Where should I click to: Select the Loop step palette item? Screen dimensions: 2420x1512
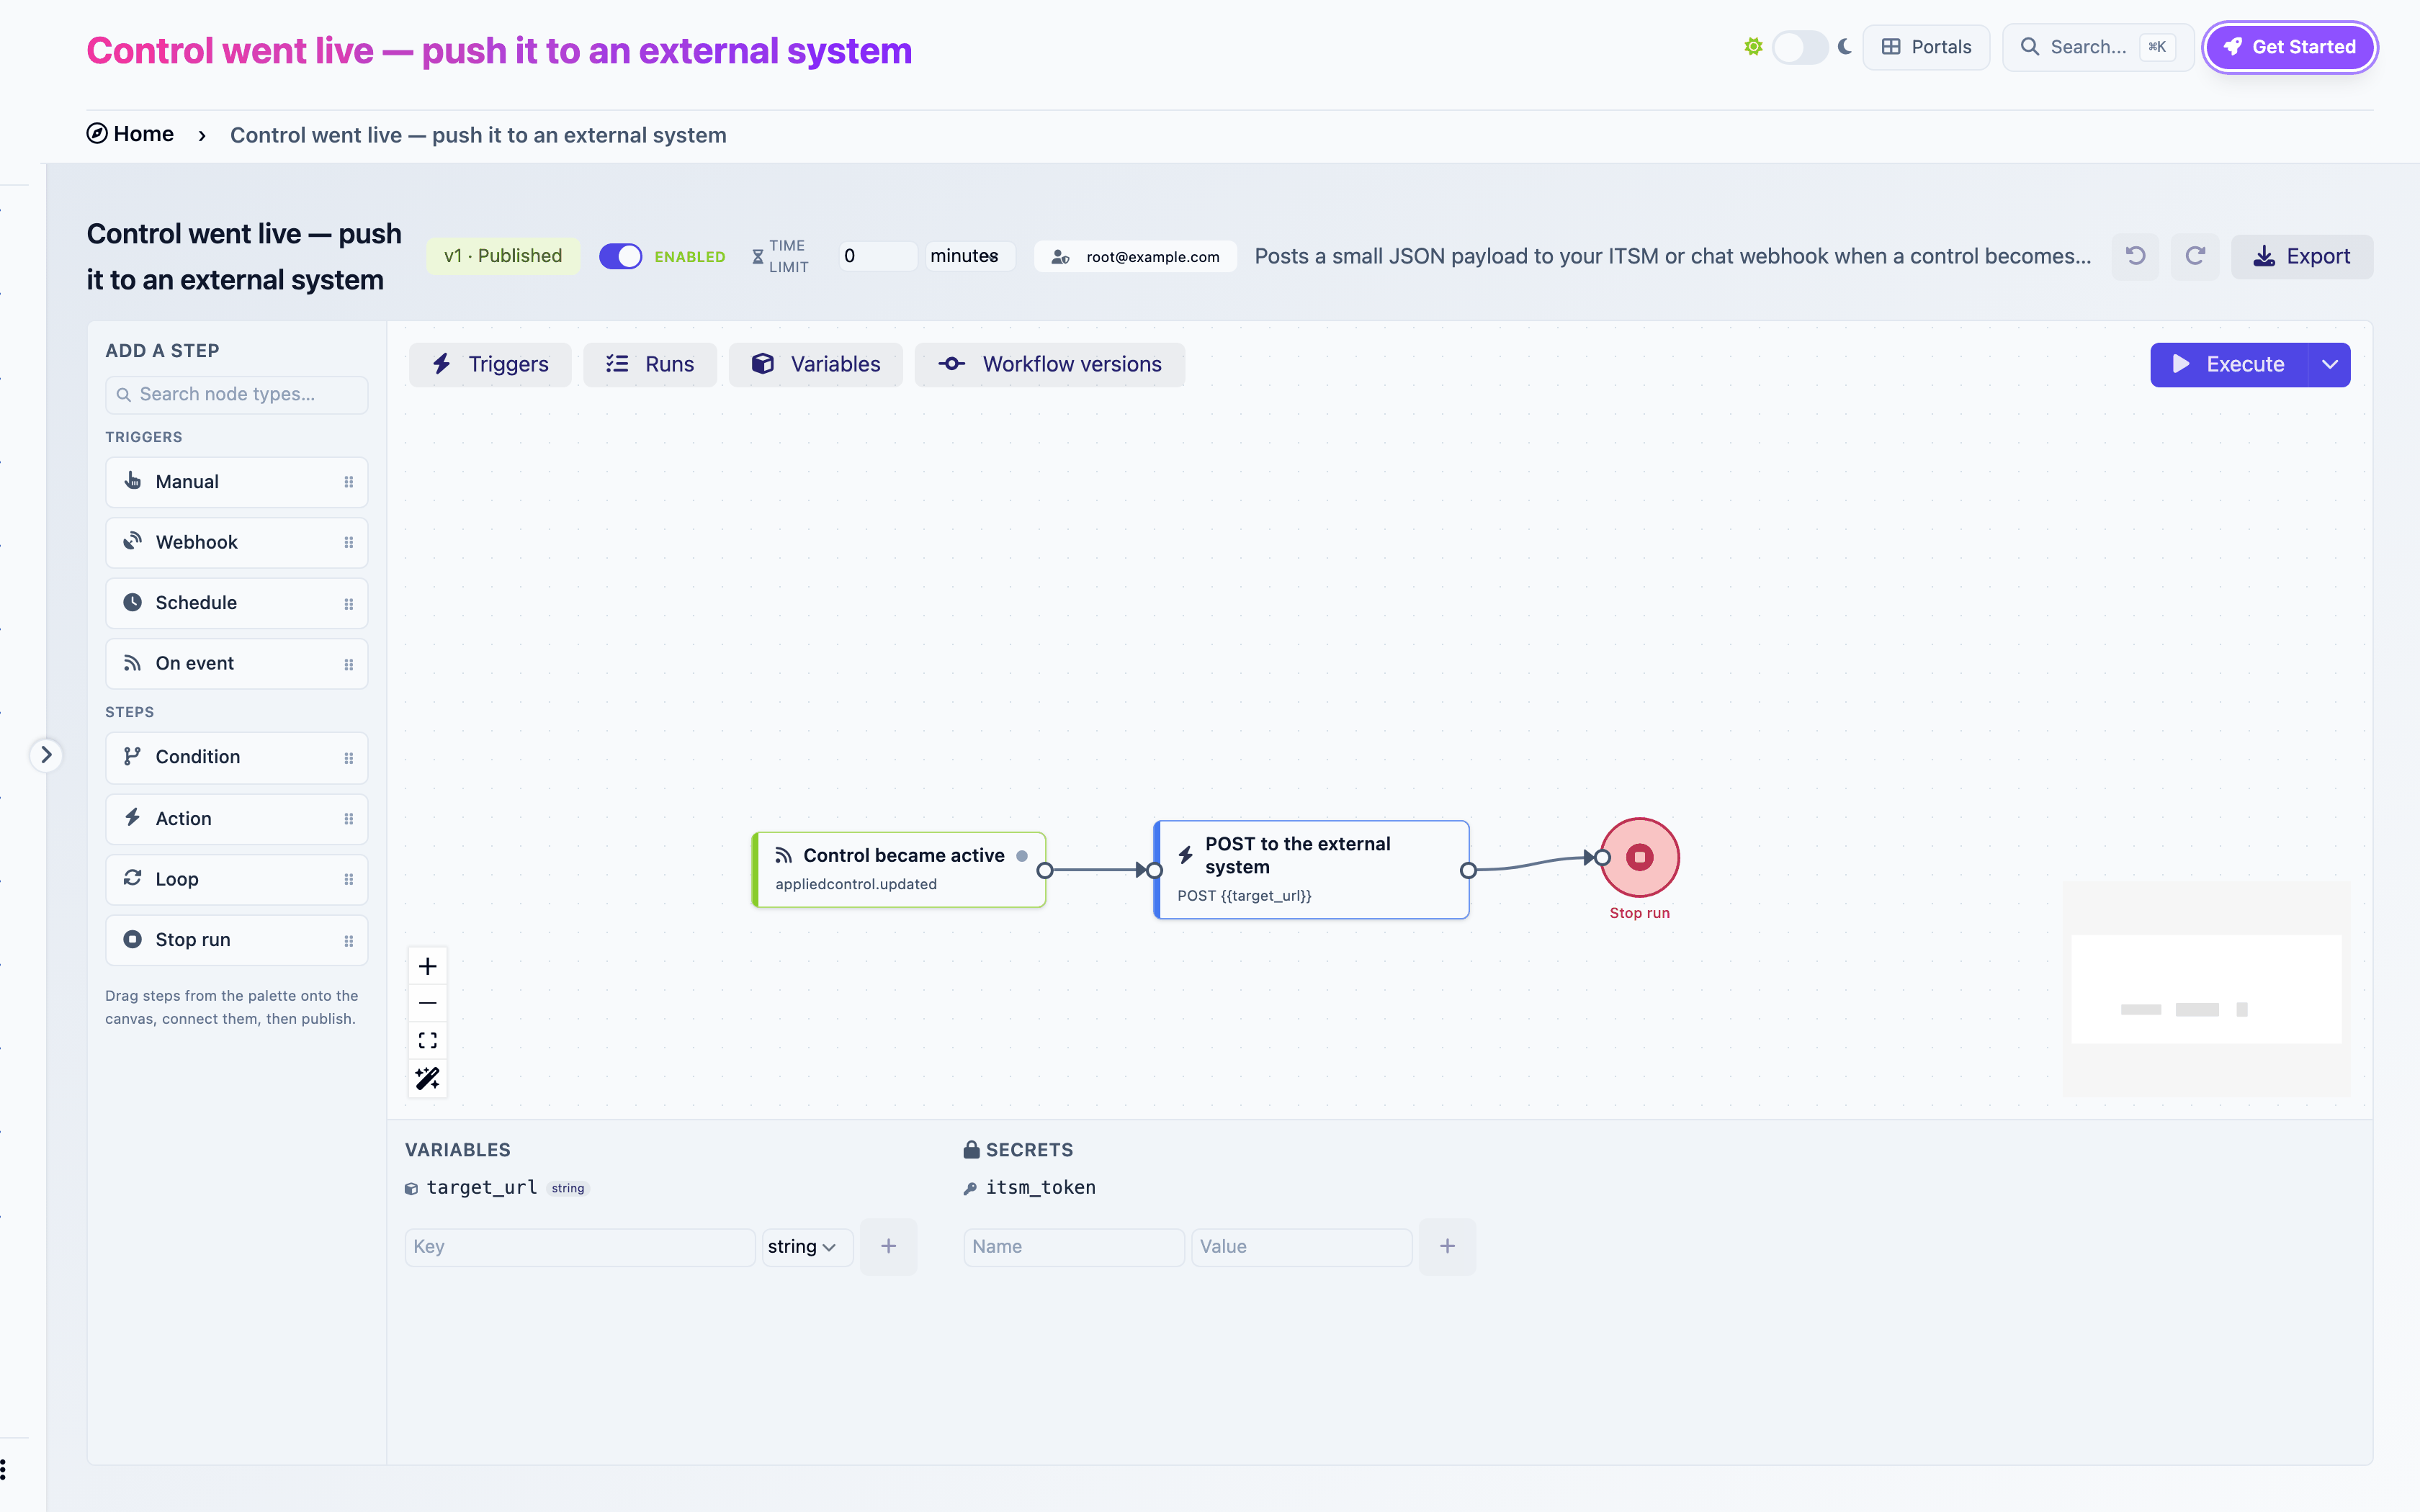pyautogui.click(x=237, y=880)
